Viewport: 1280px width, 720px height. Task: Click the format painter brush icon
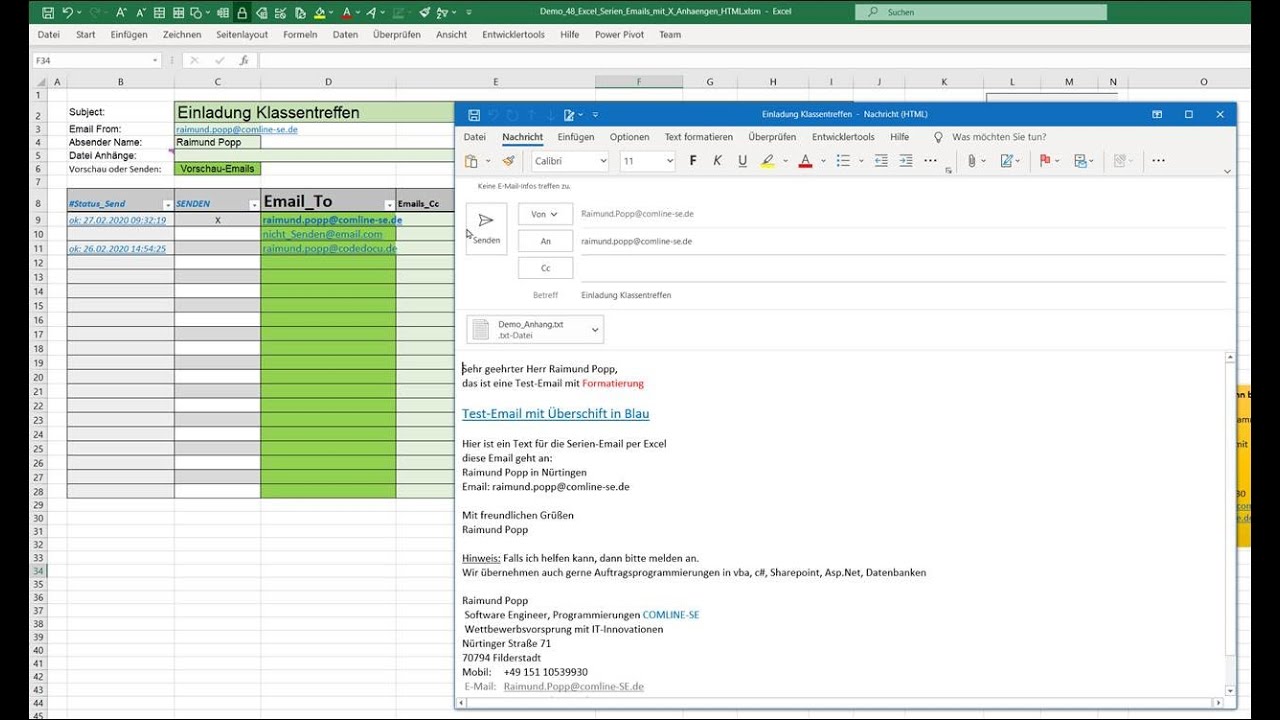508,161
